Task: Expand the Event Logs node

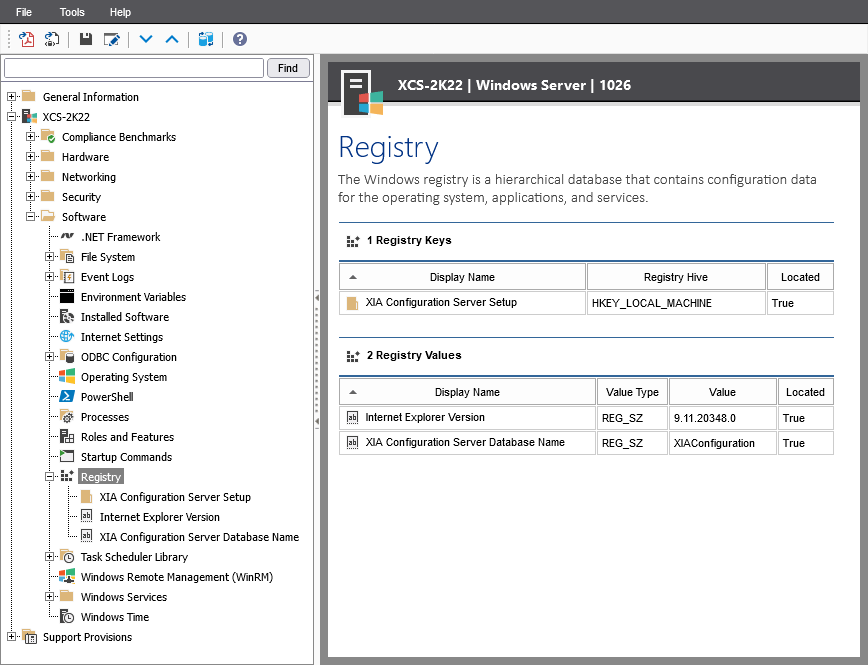Action: point(49,276)
